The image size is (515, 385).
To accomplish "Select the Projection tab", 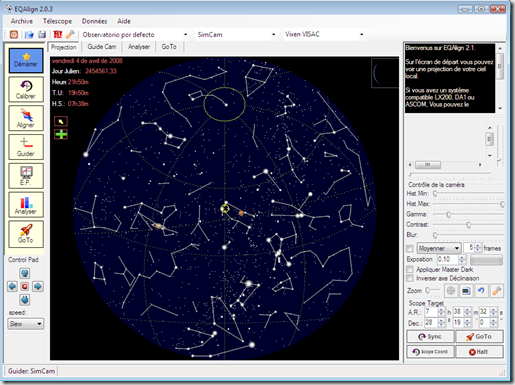I will (x=64, y=47).
